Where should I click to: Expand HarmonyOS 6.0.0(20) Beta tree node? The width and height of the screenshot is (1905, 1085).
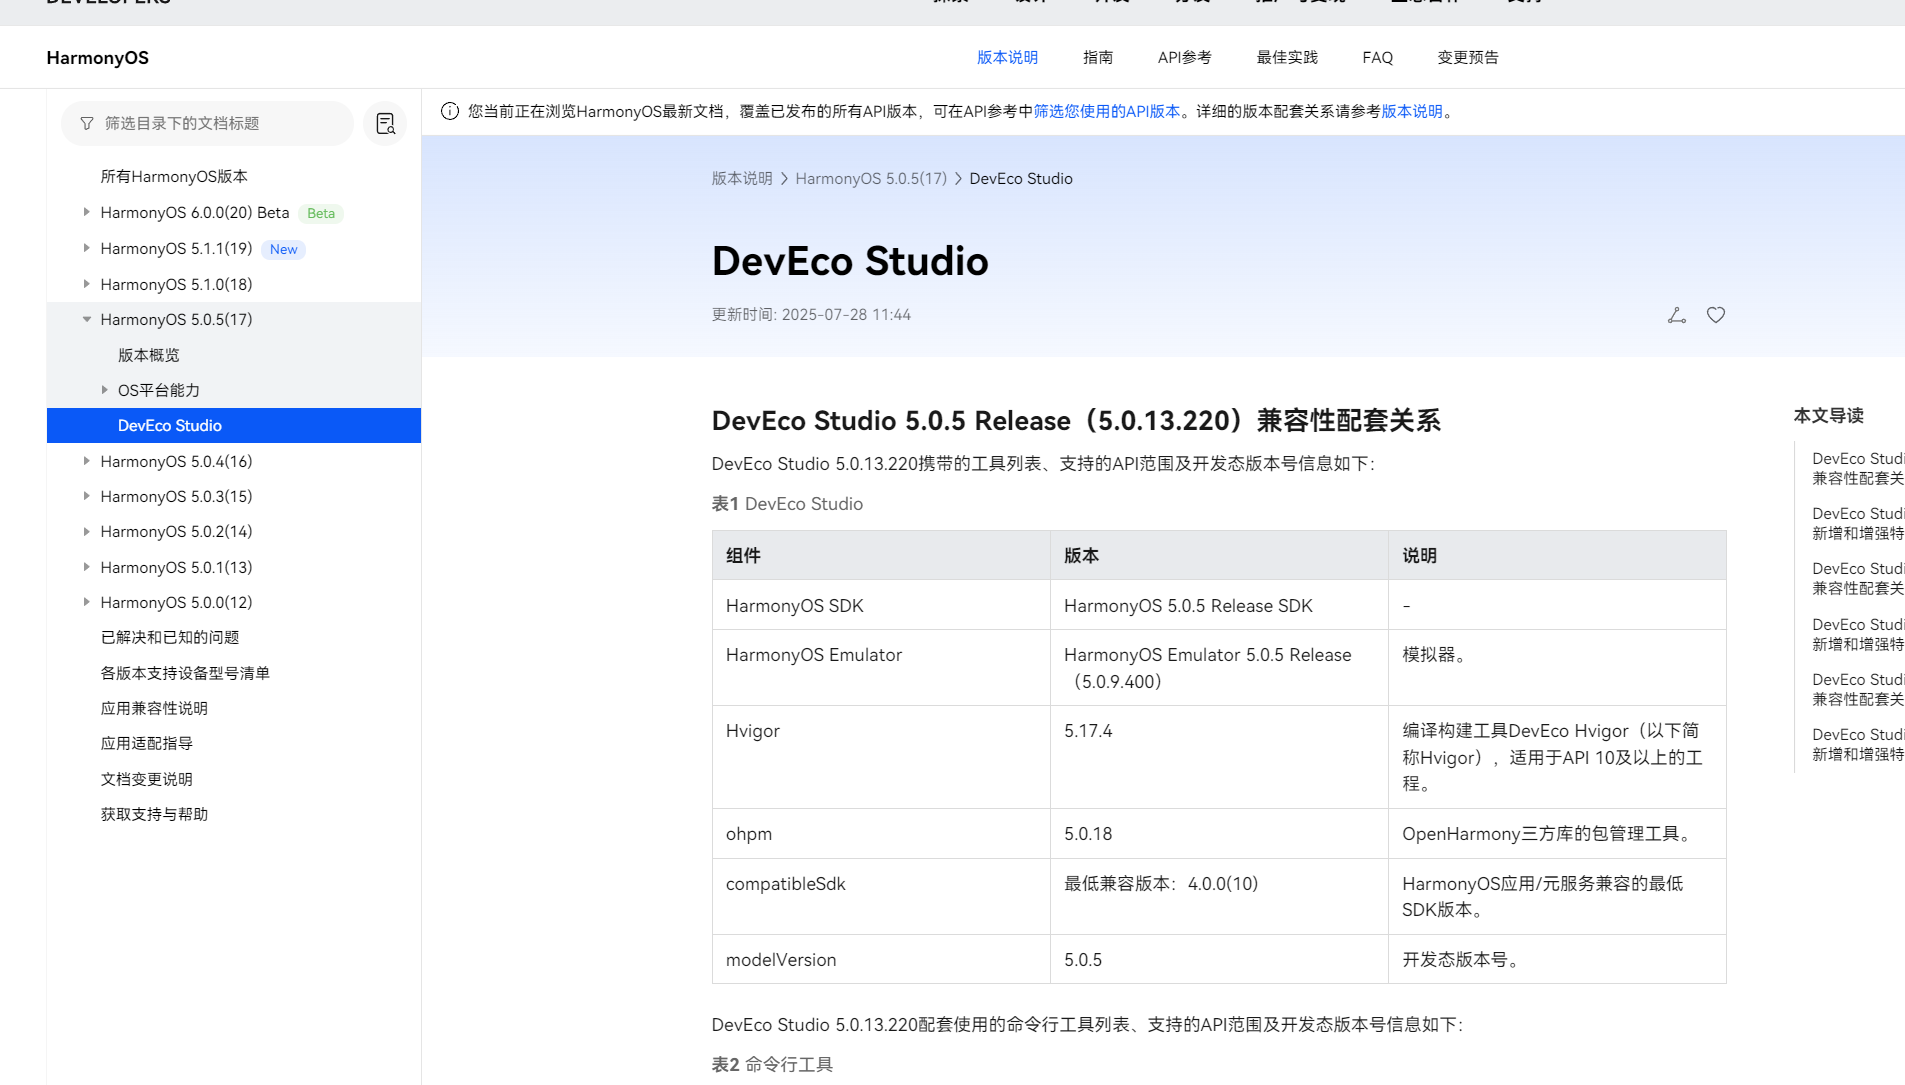pos(87,212)
